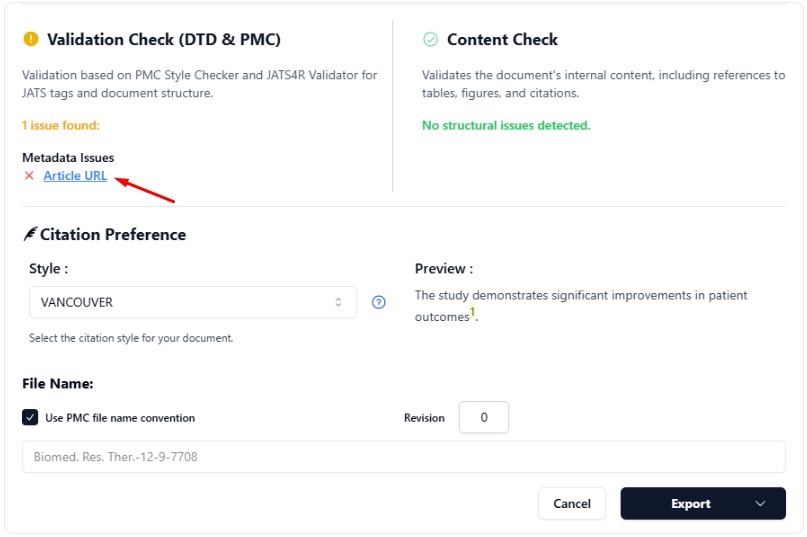
Task: Open the Article URL issue link
Action: pos(75,176)
